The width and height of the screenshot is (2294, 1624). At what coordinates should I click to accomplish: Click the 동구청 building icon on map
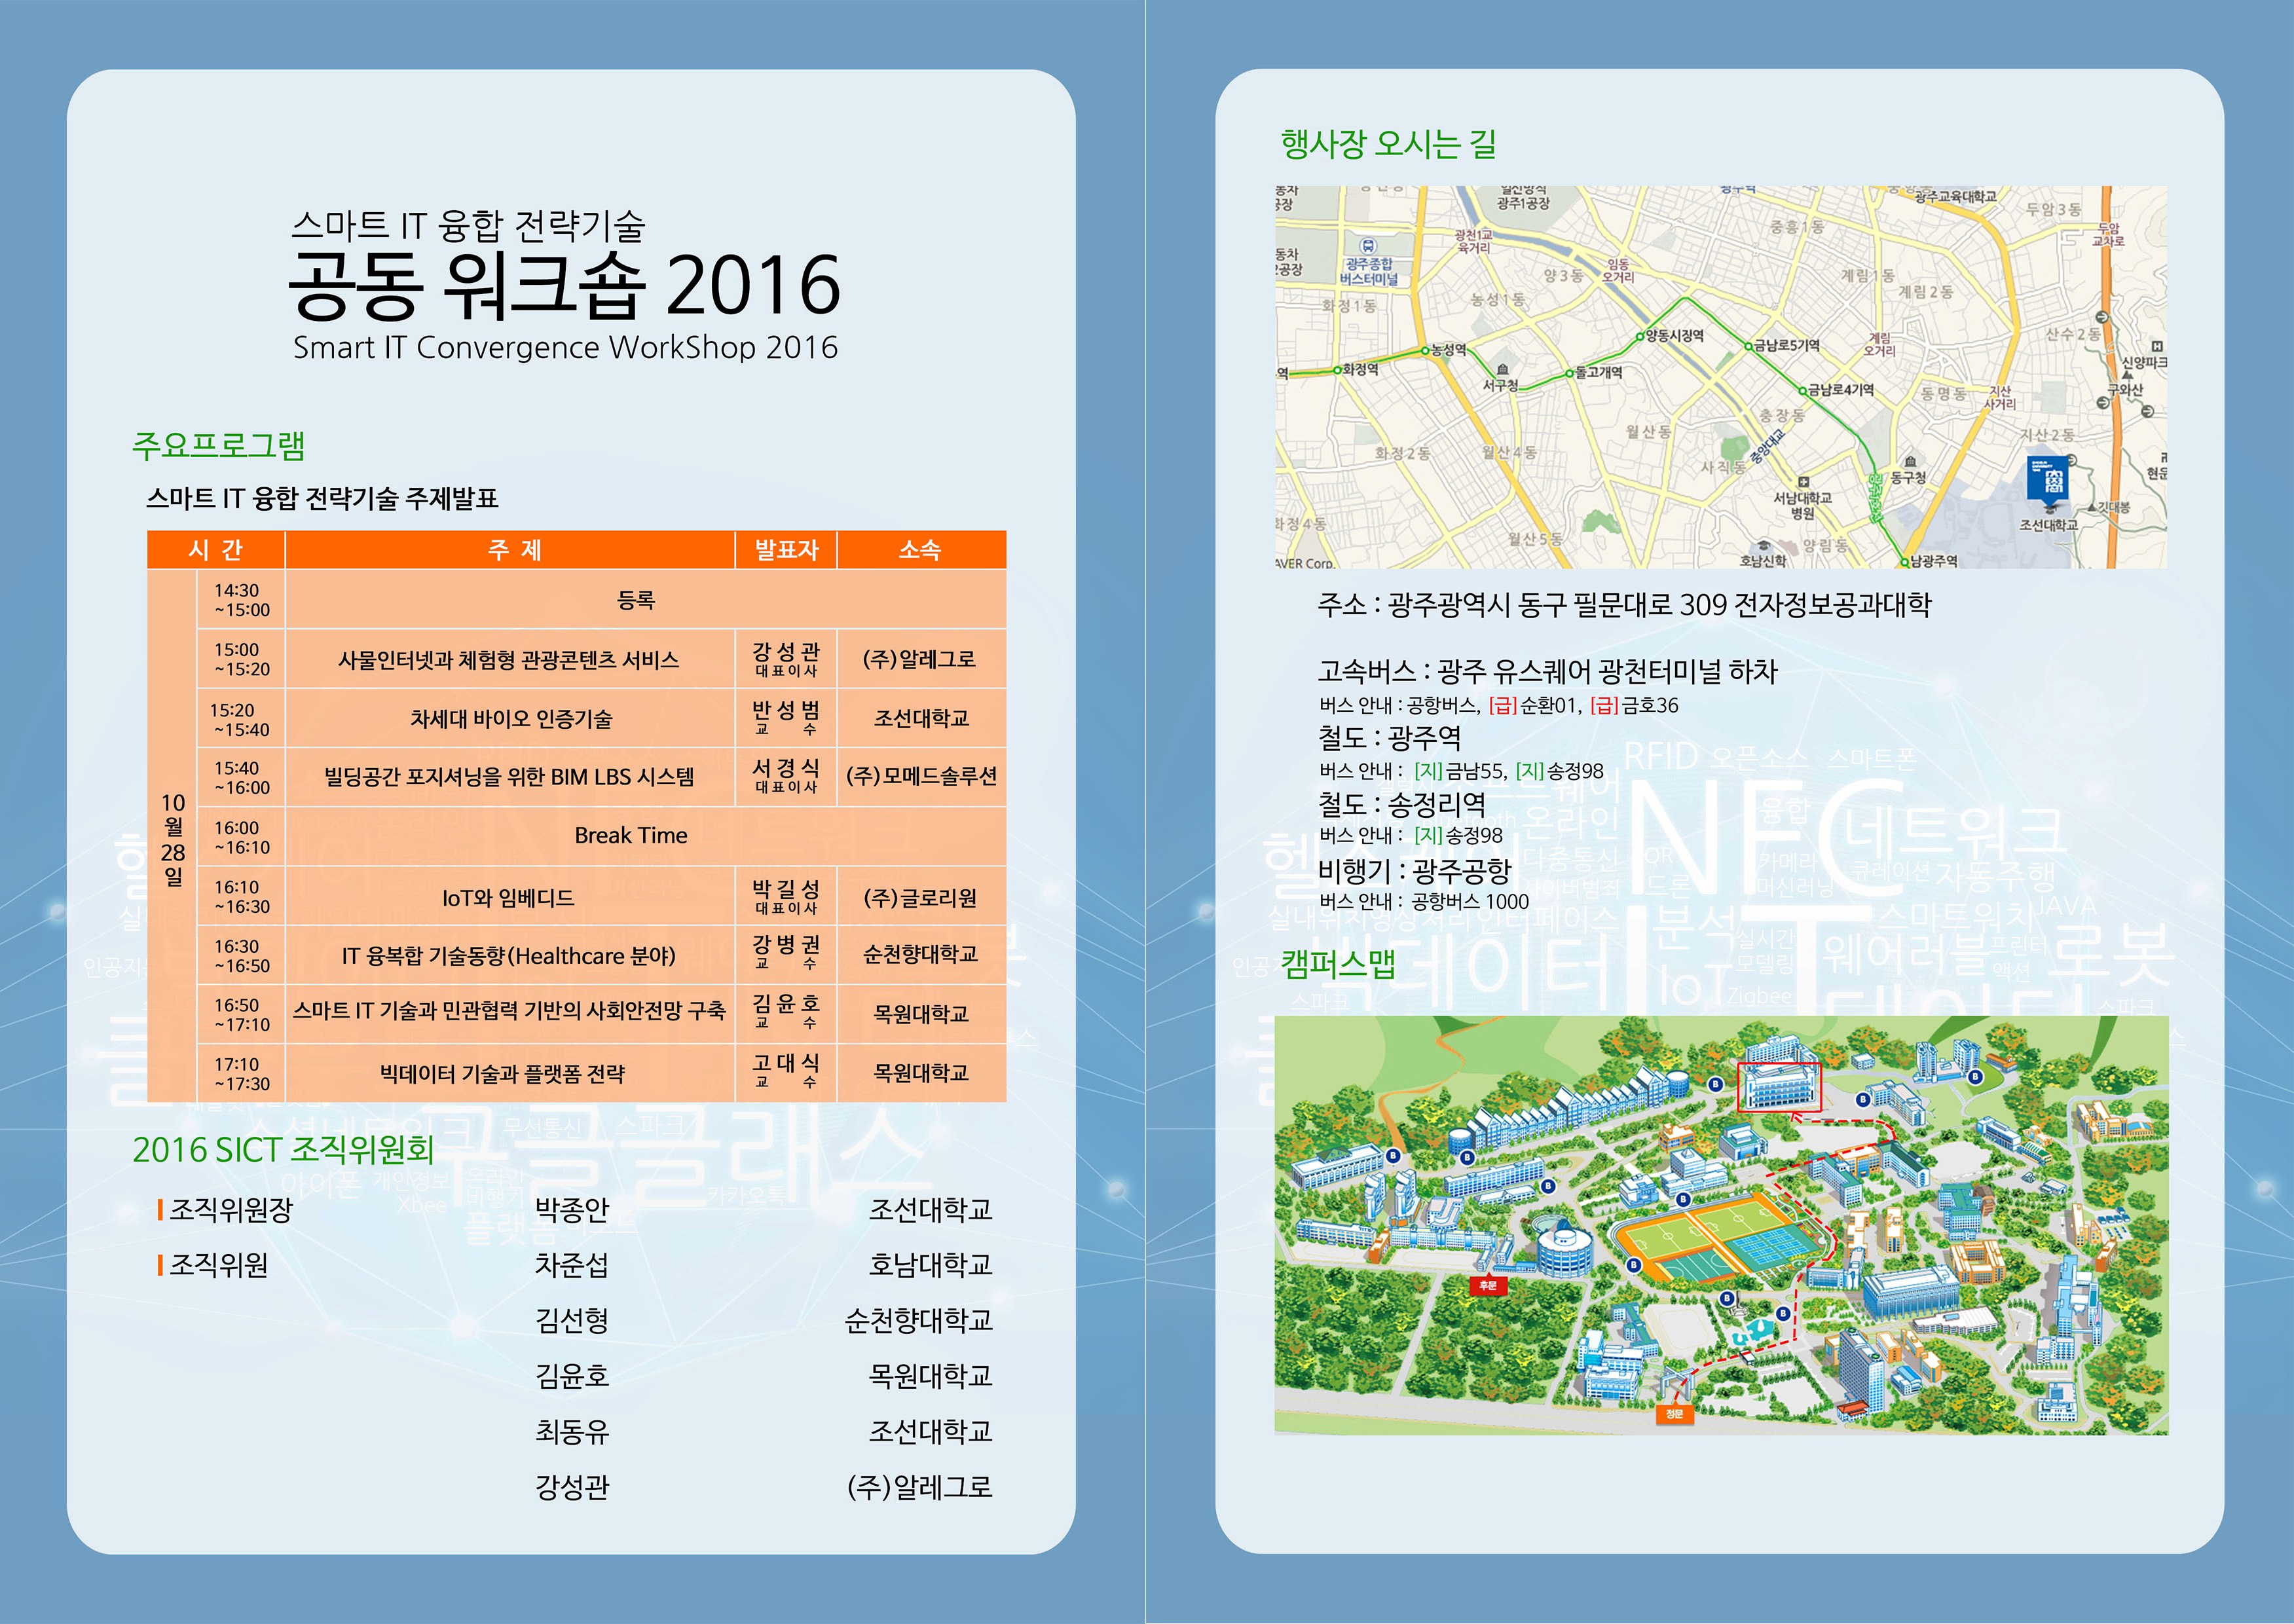point(1909,461)
